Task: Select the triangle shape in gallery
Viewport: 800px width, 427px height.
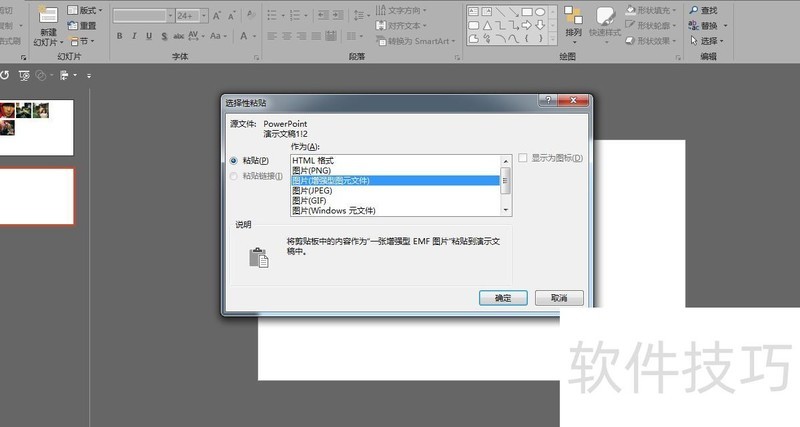Action: pos(487,24)
